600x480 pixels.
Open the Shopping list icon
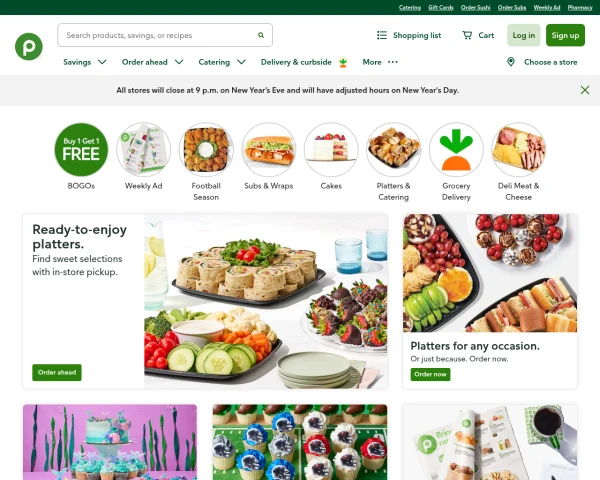pos(382,35)
